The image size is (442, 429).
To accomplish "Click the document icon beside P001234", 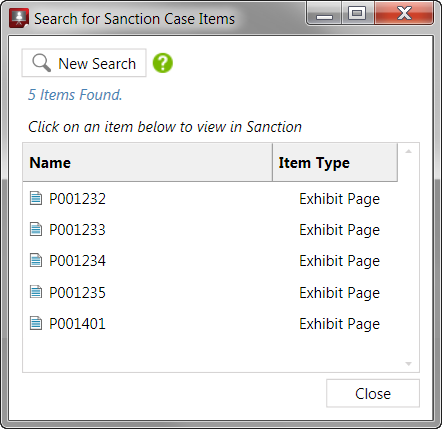I will point(36,260).
